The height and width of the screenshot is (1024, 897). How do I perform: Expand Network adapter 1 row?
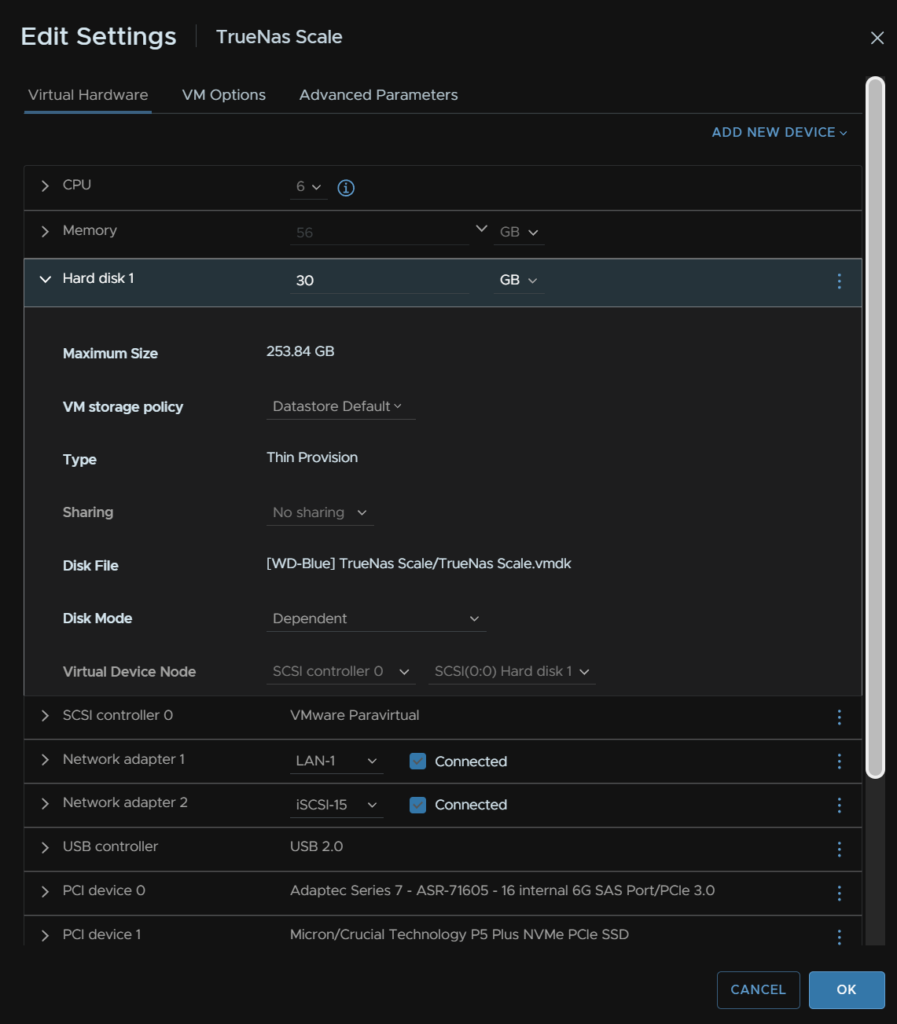coord(44,760)
